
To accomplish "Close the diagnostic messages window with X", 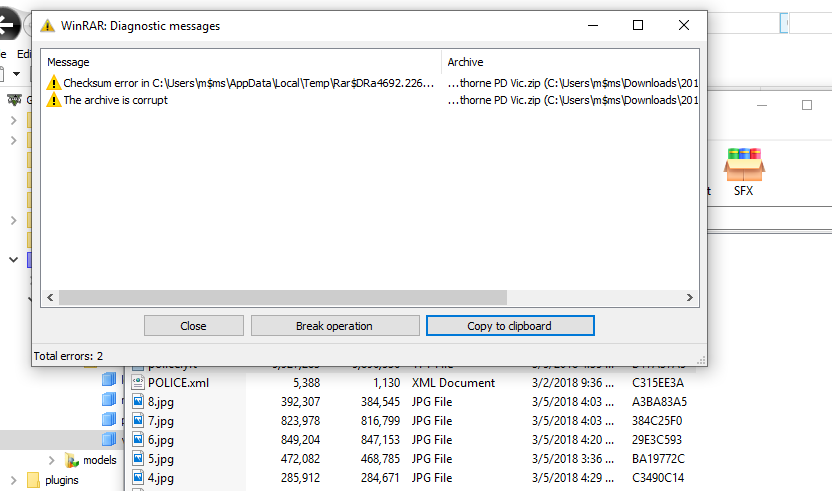I will coord(684,25).
